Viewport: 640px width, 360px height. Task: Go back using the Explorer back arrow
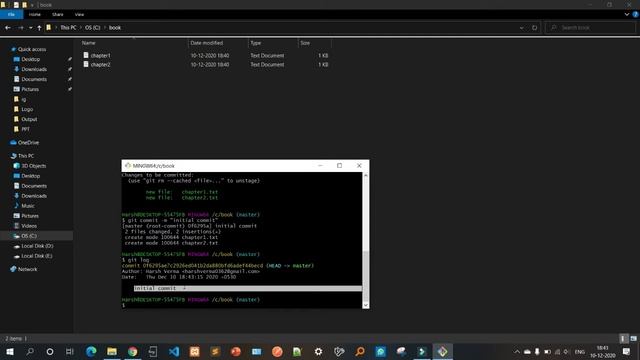click(8, 28)
